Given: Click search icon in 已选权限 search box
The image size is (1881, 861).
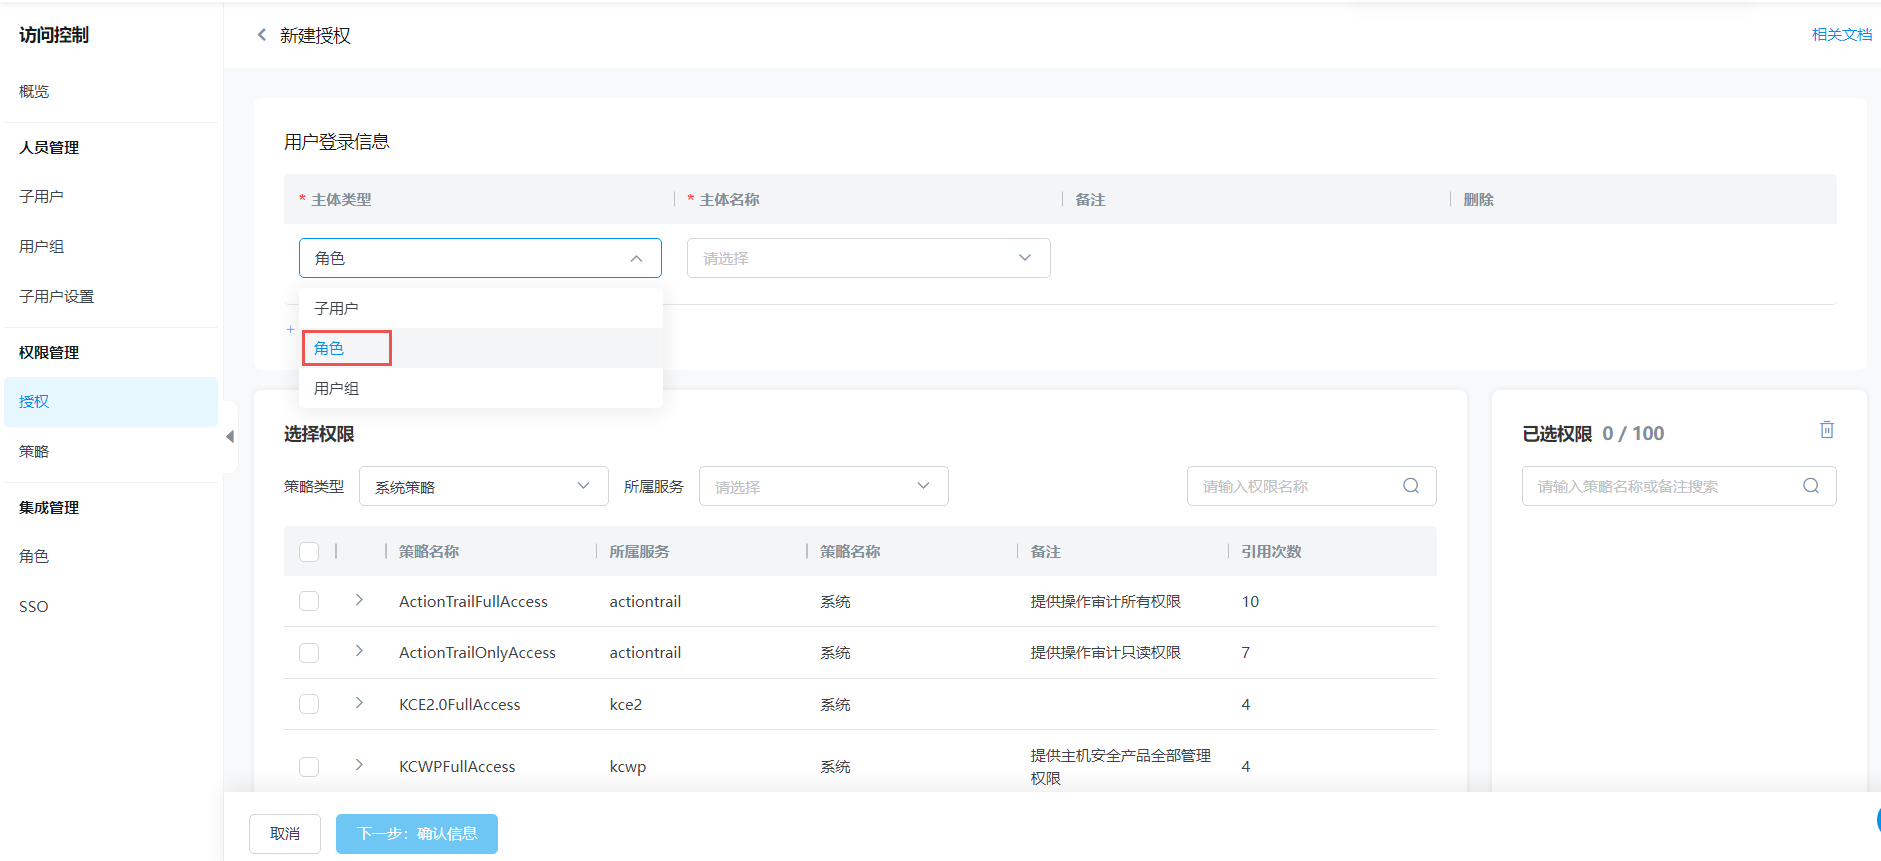Looking at the screenshot, I should pyautogui.click(x=1810, y=486).
